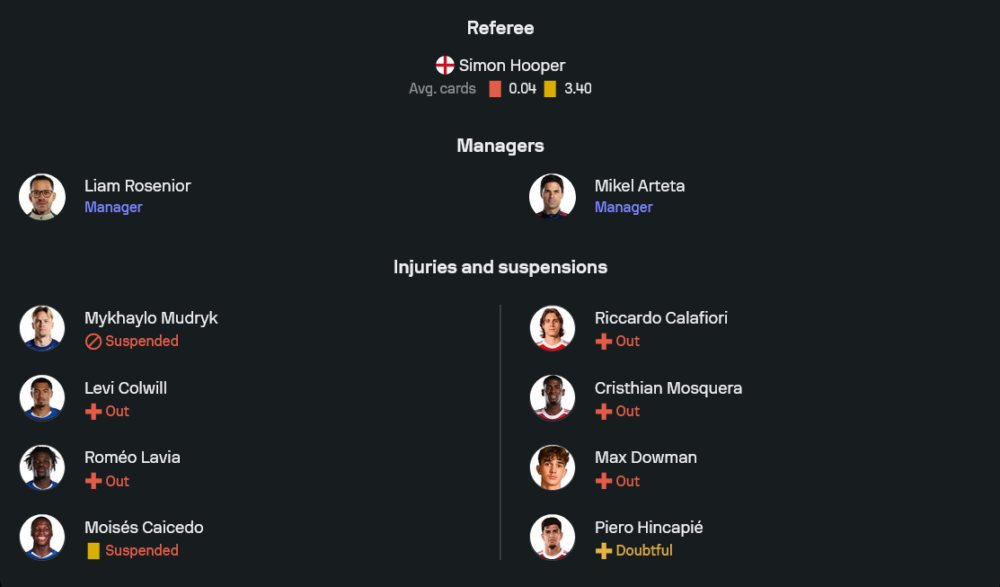Click the doubtful yellow cross icon for Piero Hincapié

click(x=603, y=551)
